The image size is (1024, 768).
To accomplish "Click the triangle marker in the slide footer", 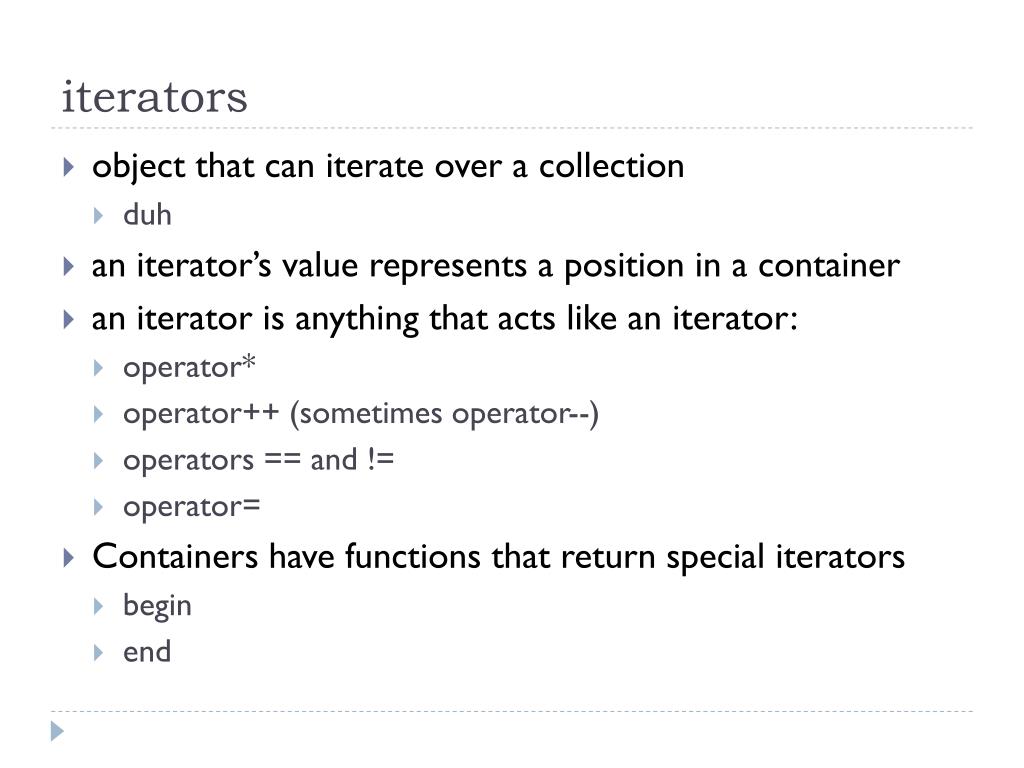I will [x=57, y=731].
